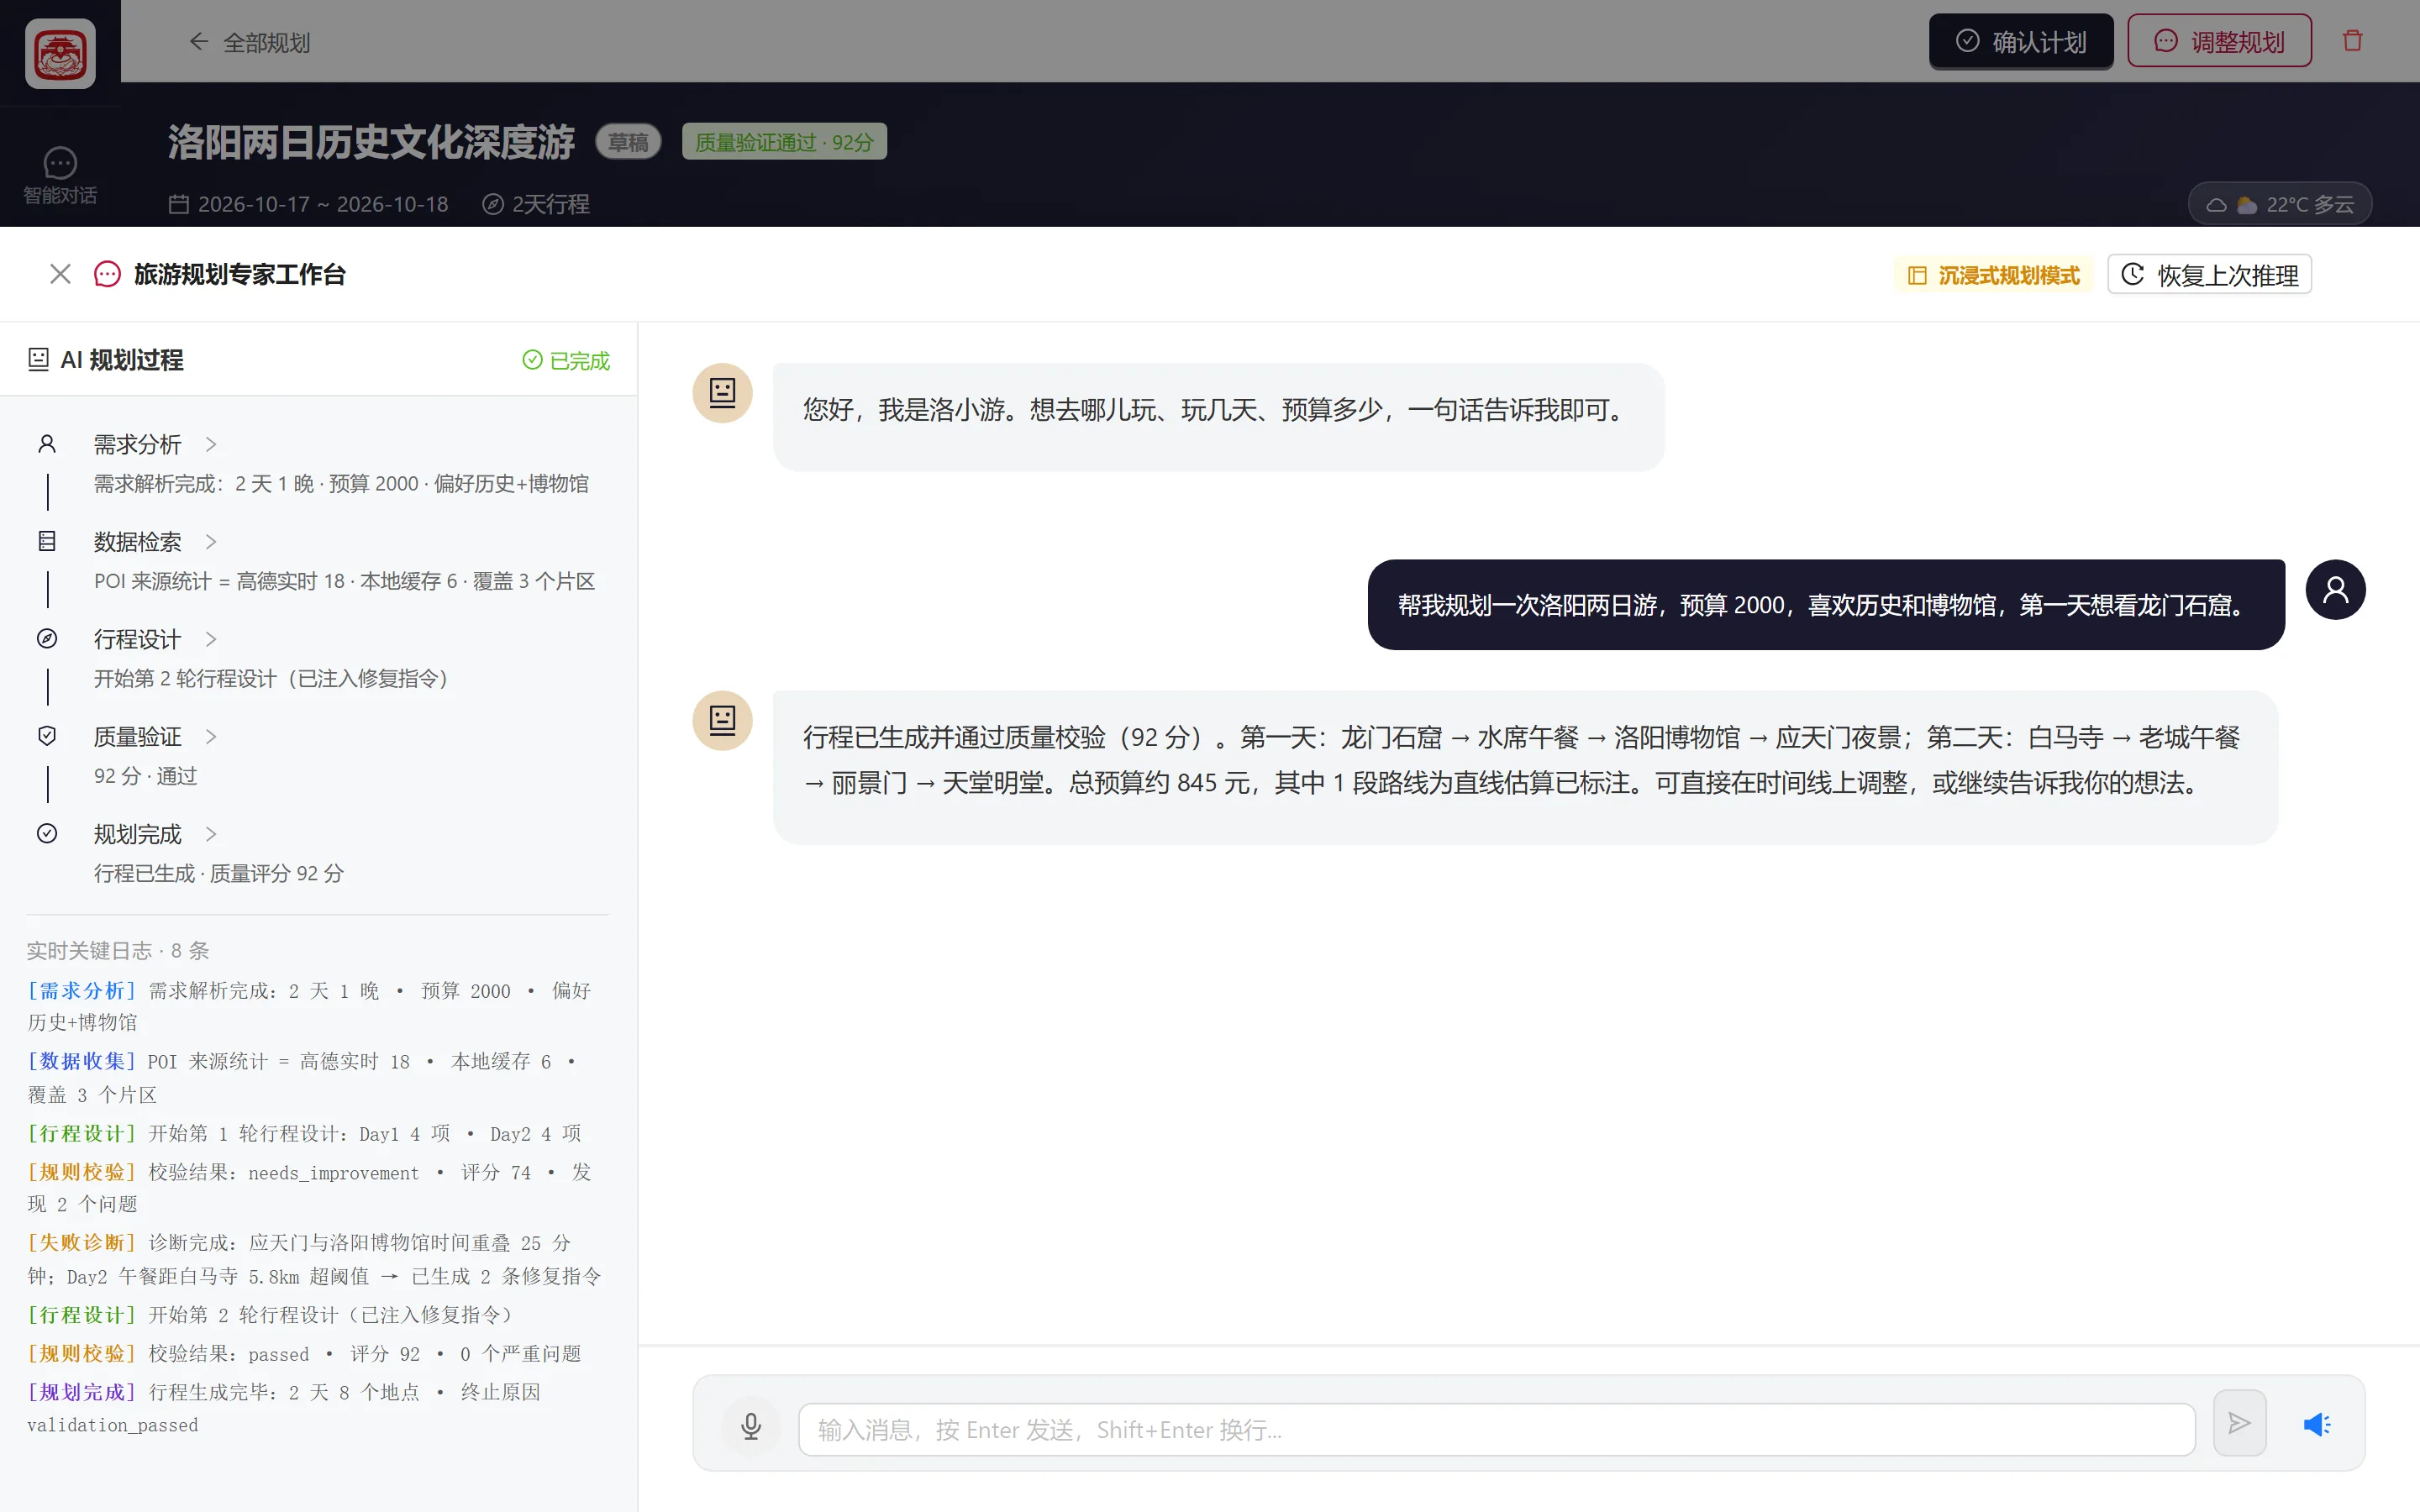This screenshot has height=1512, width=2420.
Task: Click the 22°C 多云 weather chip
Action: (x=2280, y=204)
